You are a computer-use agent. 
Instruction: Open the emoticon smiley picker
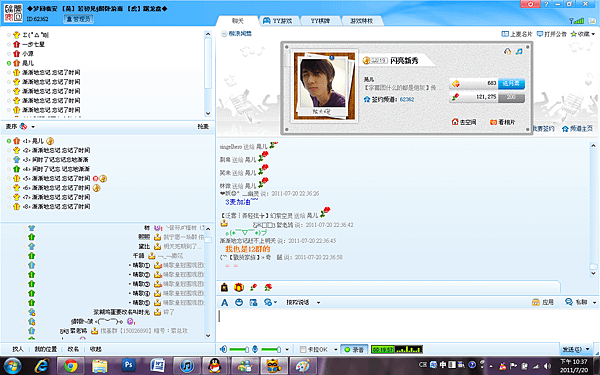tap(239, 302)
